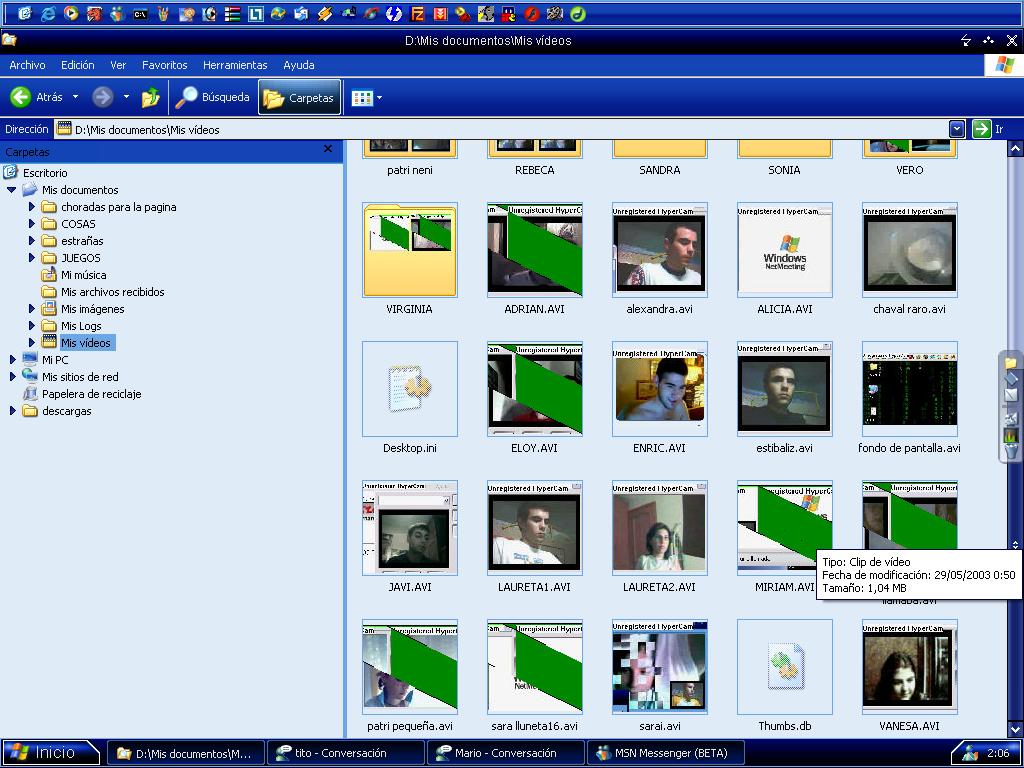1024x768 pixels.
Task: Select the ENRIC.AVI video thumbnail
Action: click(x=659, y=389)
